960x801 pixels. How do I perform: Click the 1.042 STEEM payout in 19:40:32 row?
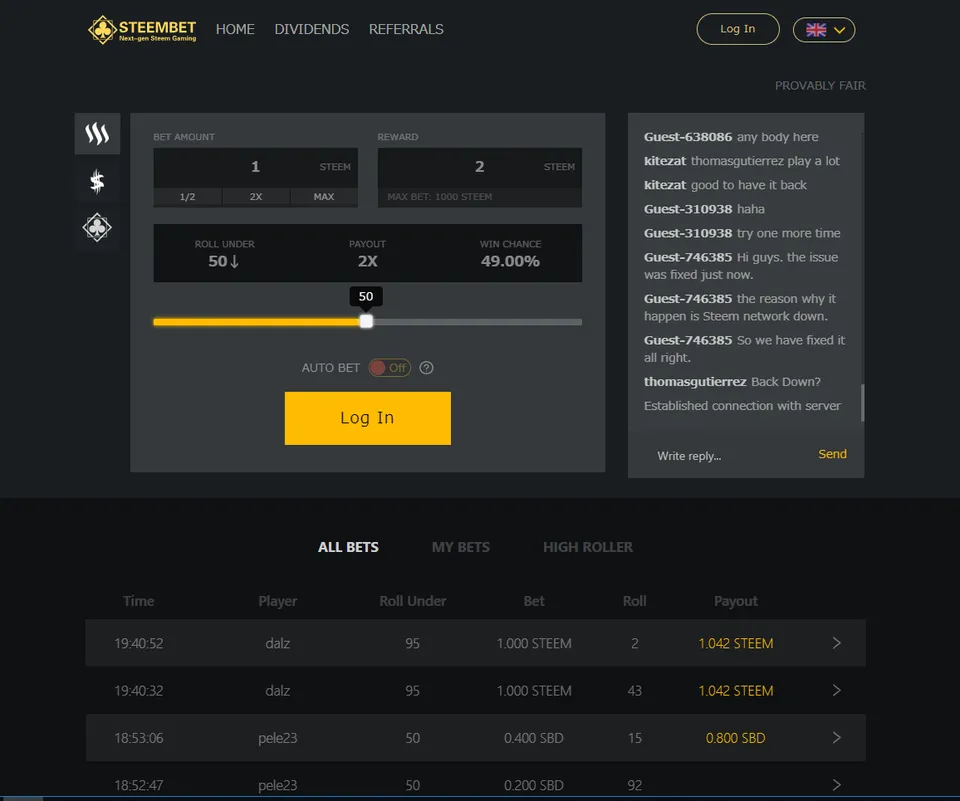click(735, 691)
